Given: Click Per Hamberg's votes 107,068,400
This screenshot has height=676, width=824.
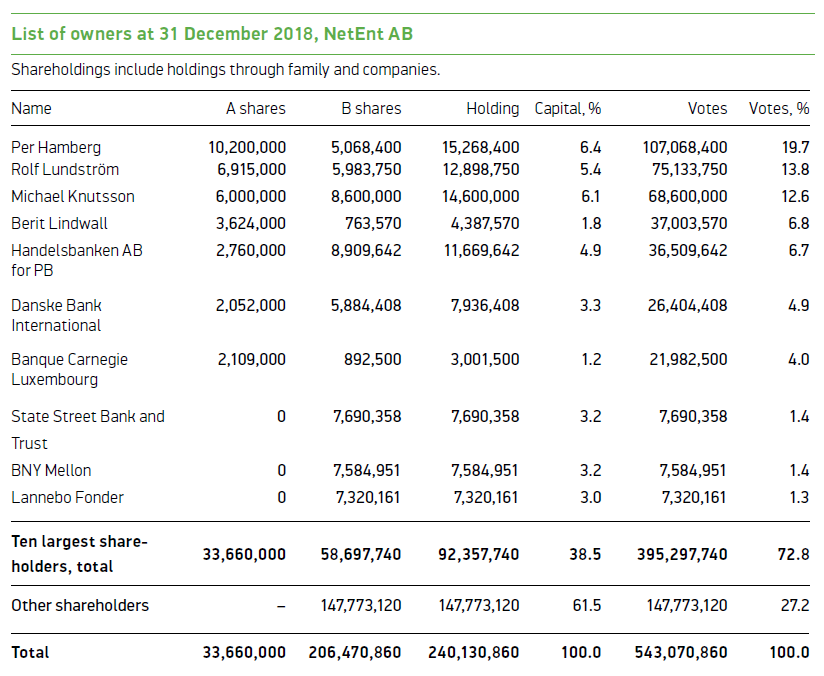Looking at the screenshot, I should click(685, 148).
